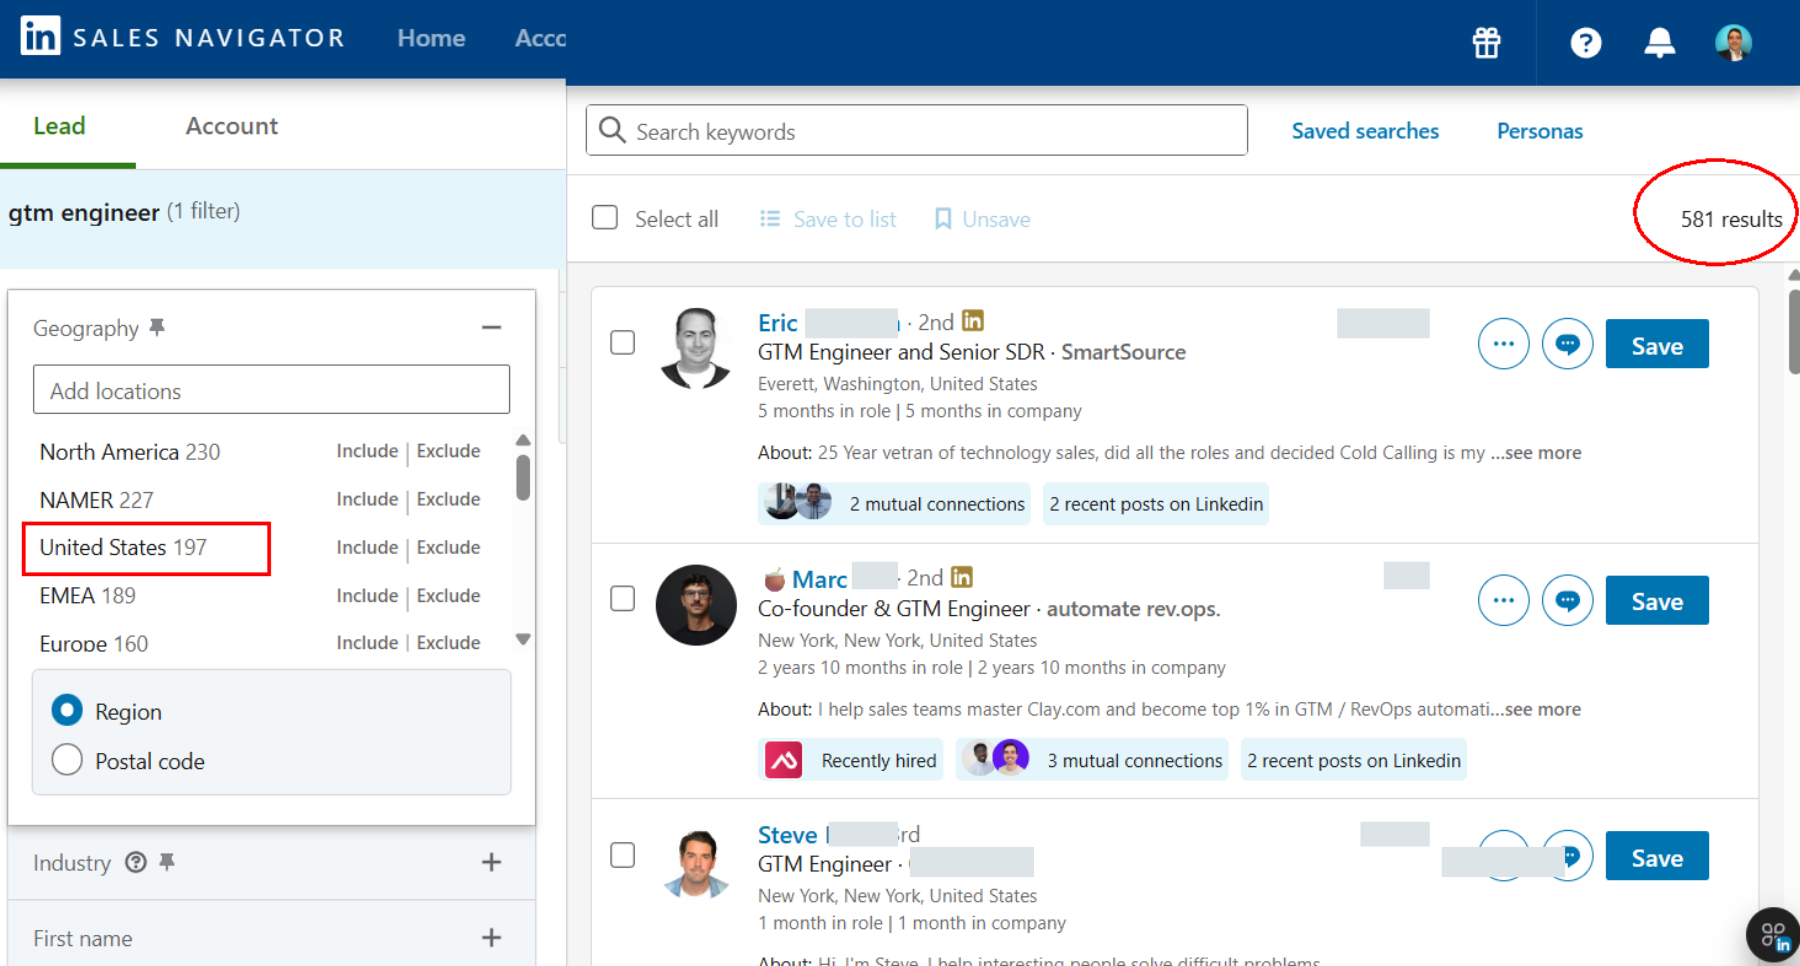Switch to the Account tab
1800x966 pixels.
point(232,126)
